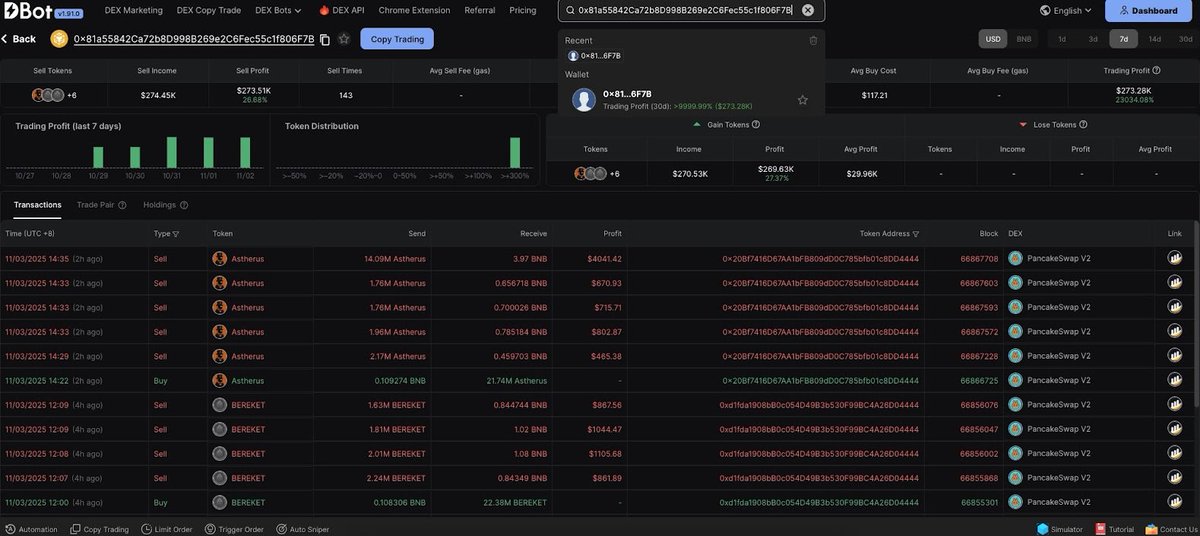The width and height of the screenshot is (1200, 536).
Task: Go Back to previous page
Action: point(18,39)
